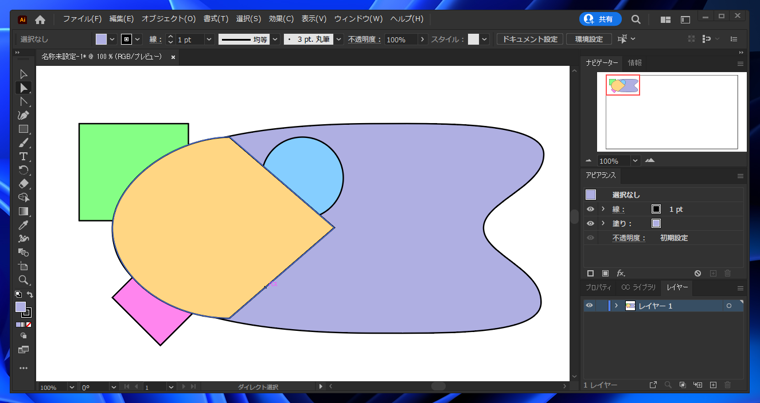Switch to the プロパティ tab
Viewport: 760px width, 403px height.
[x=598, y=288]
